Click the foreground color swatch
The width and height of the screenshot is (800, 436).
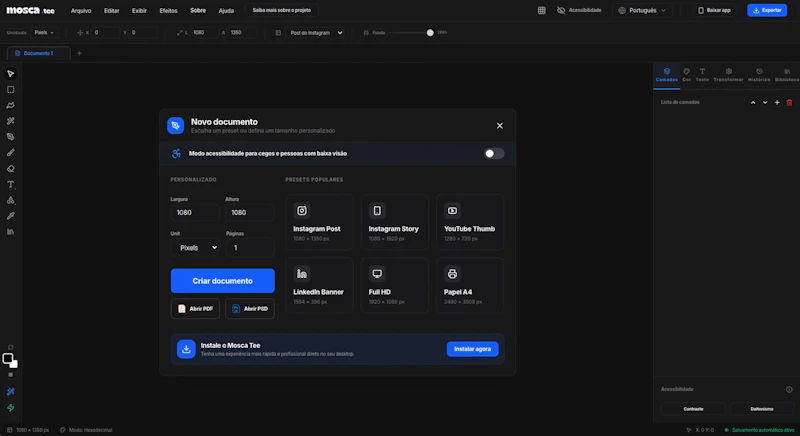click(8, 358)
